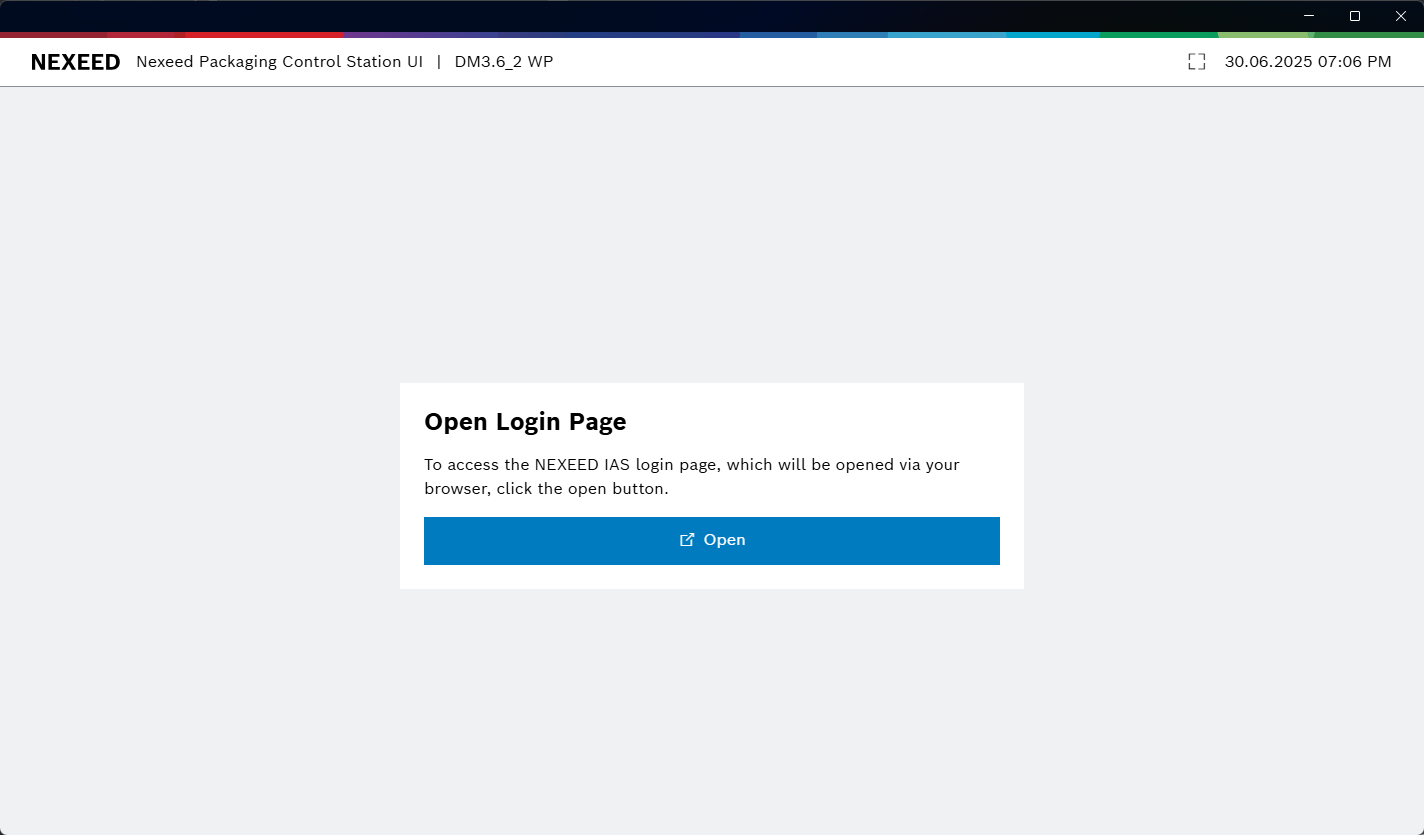Click the NEXEED logo
The image size is (1424, 835).
point(75,62)
